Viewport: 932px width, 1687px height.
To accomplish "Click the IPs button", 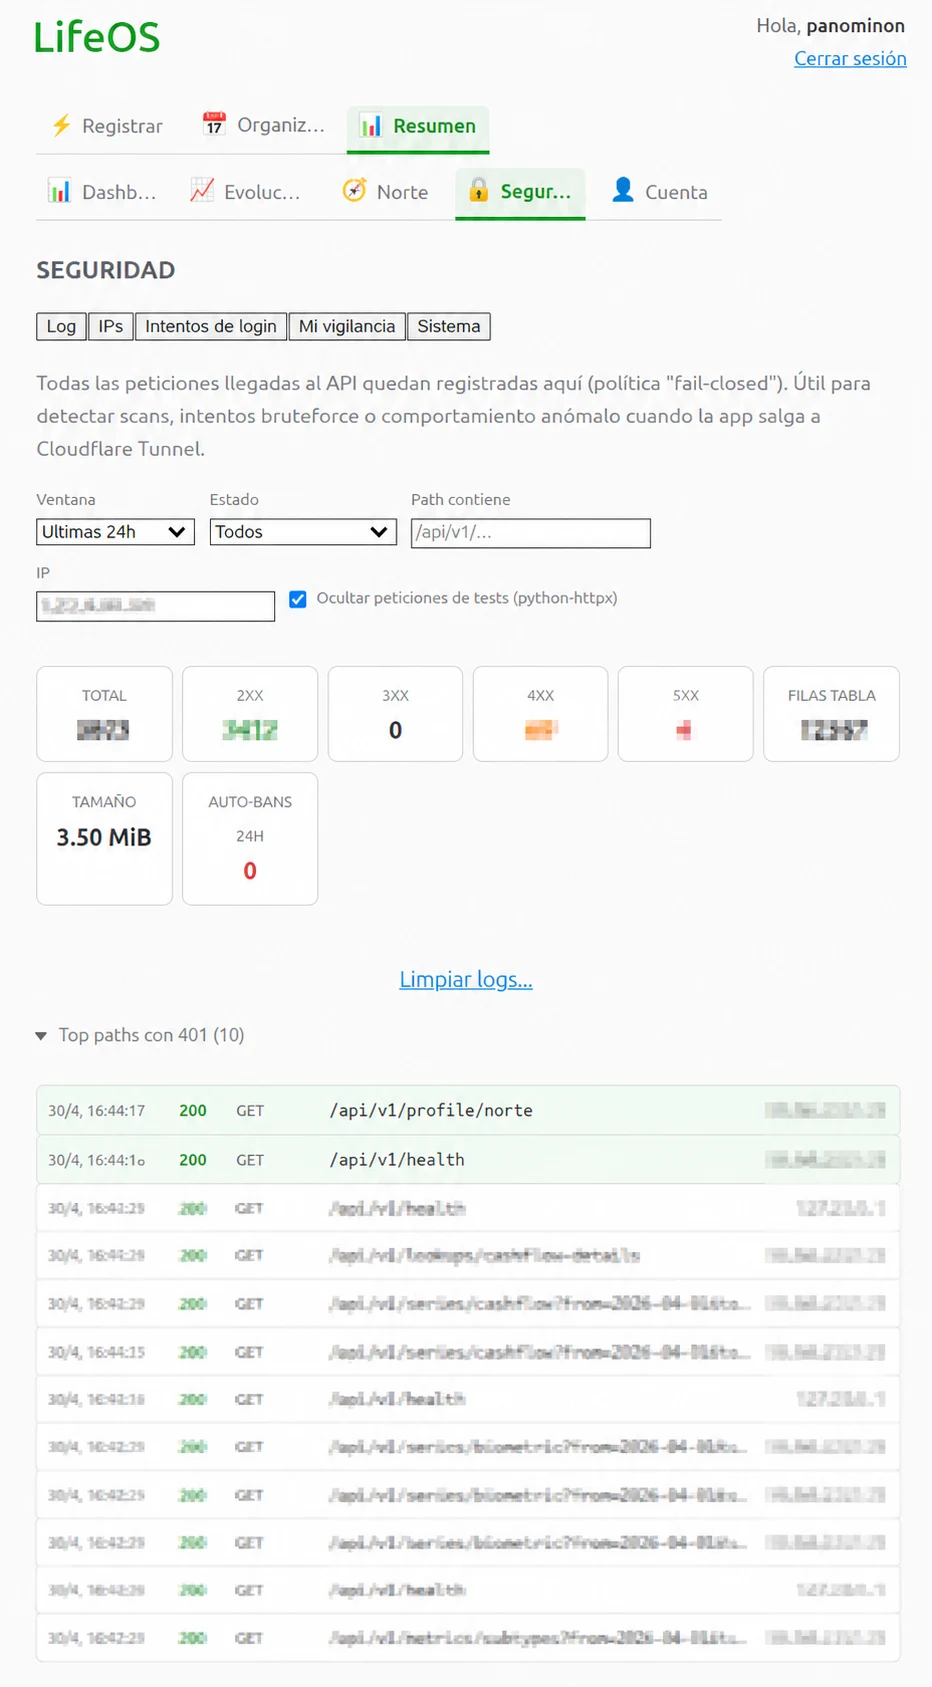I will pos(111,326).
